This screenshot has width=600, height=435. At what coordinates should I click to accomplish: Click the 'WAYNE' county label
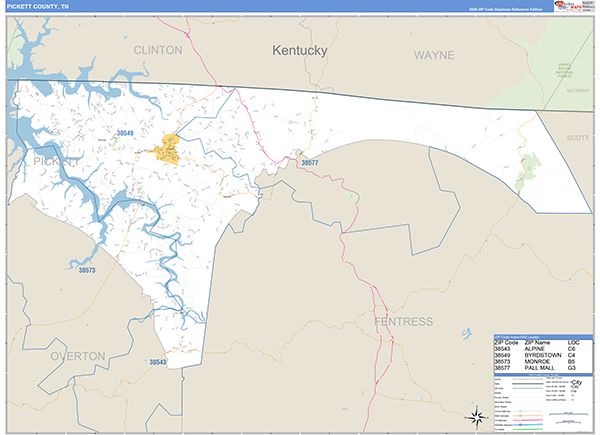434,55
